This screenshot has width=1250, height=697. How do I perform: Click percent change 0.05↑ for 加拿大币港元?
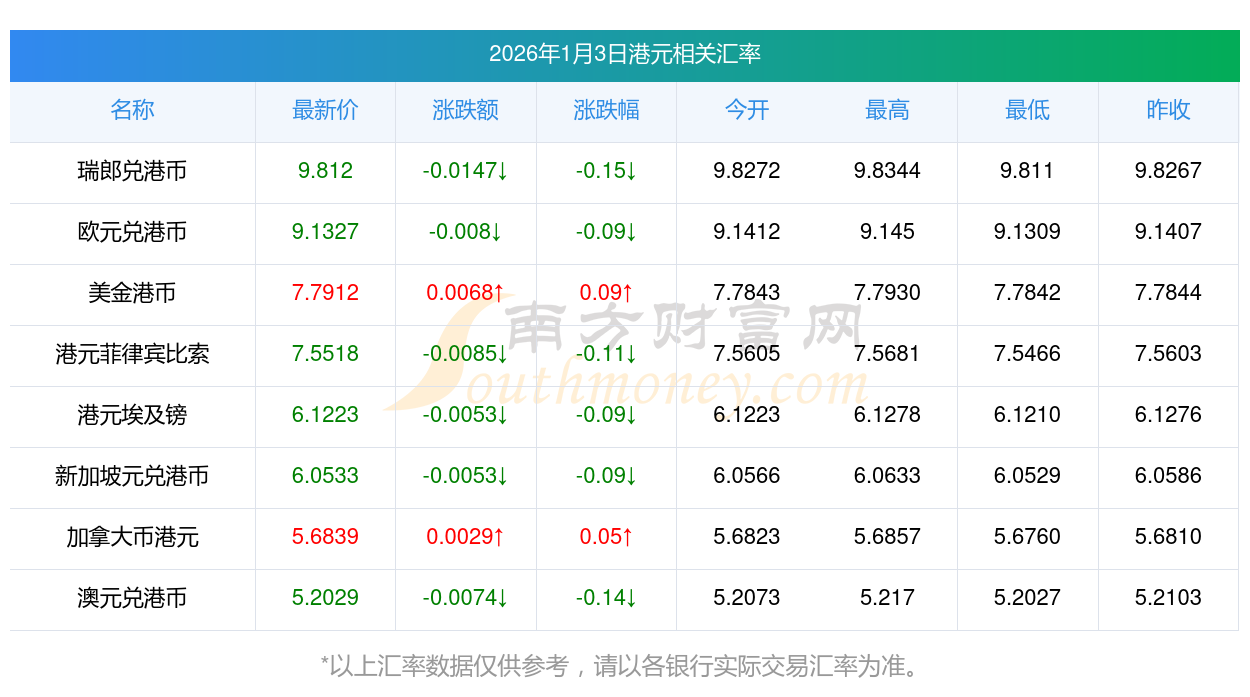click(606, 537)
